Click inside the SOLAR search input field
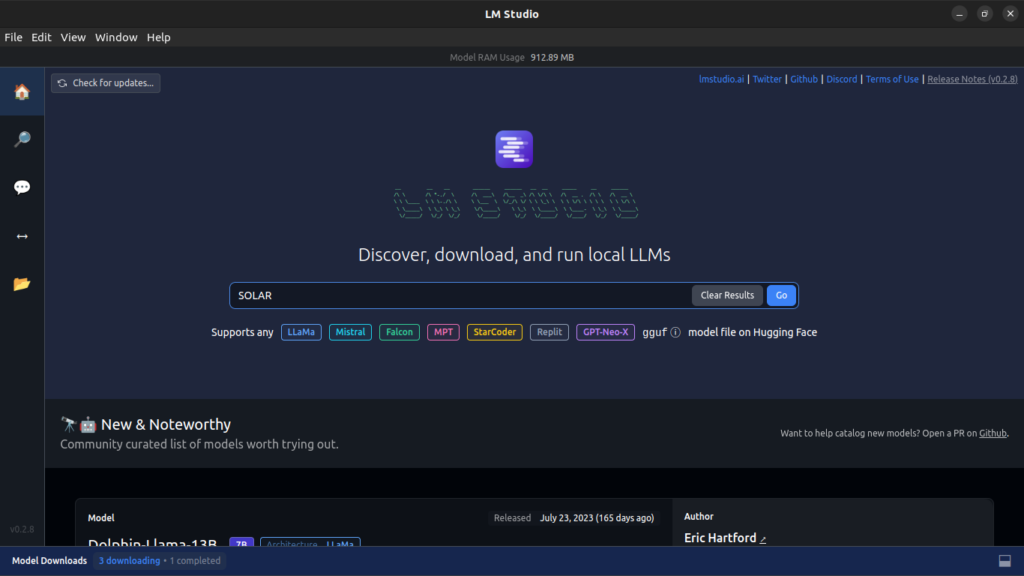This screenshot has width=1024, height=576. tap(450, 295)
